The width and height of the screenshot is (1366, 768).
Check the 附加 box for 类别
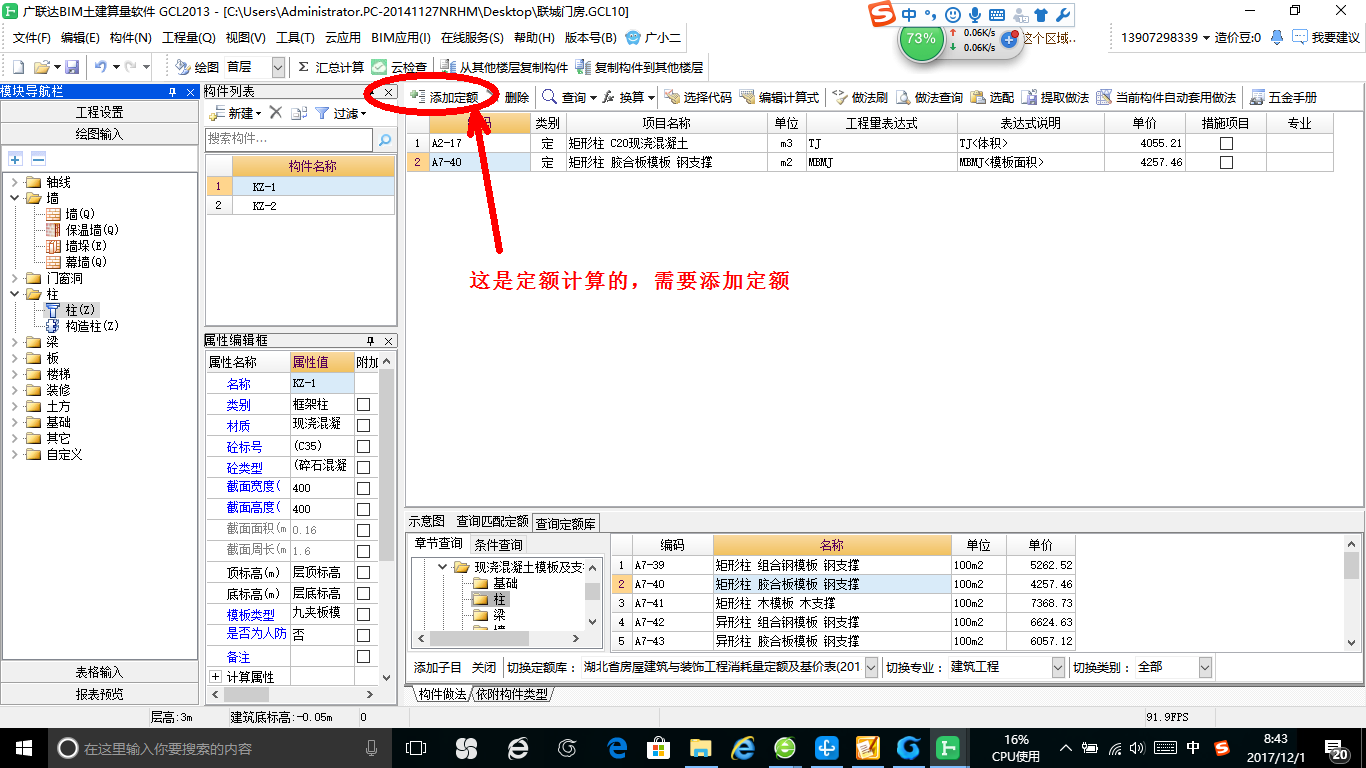364,404
